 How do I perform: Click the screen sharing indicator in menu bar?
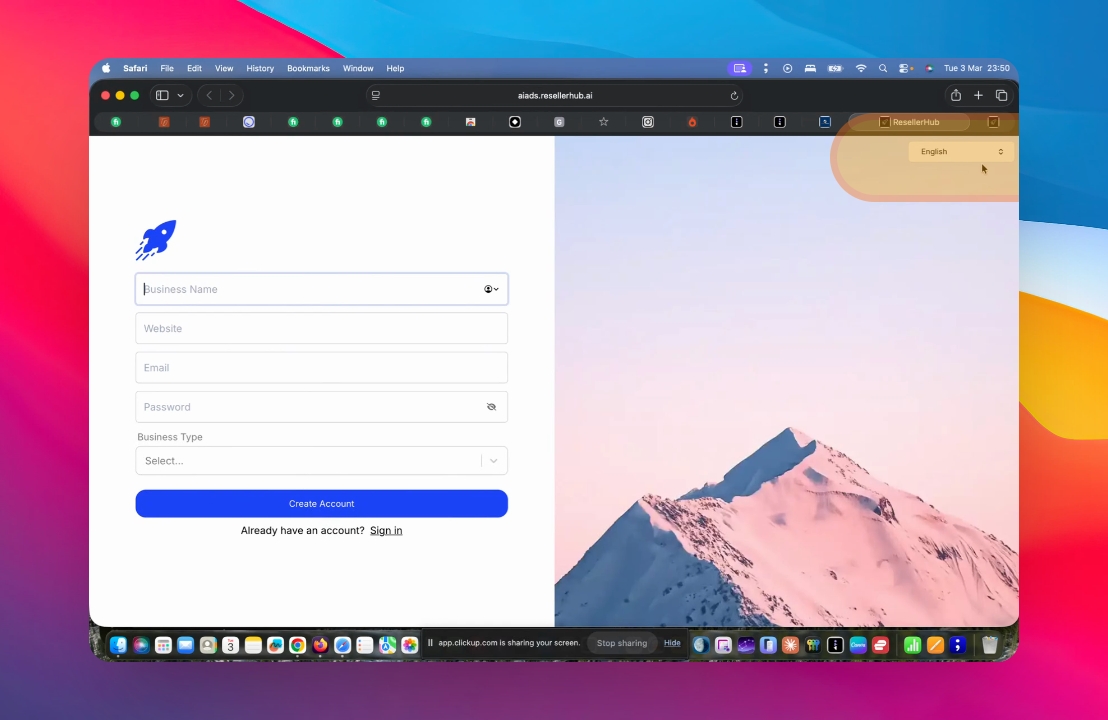740,69
